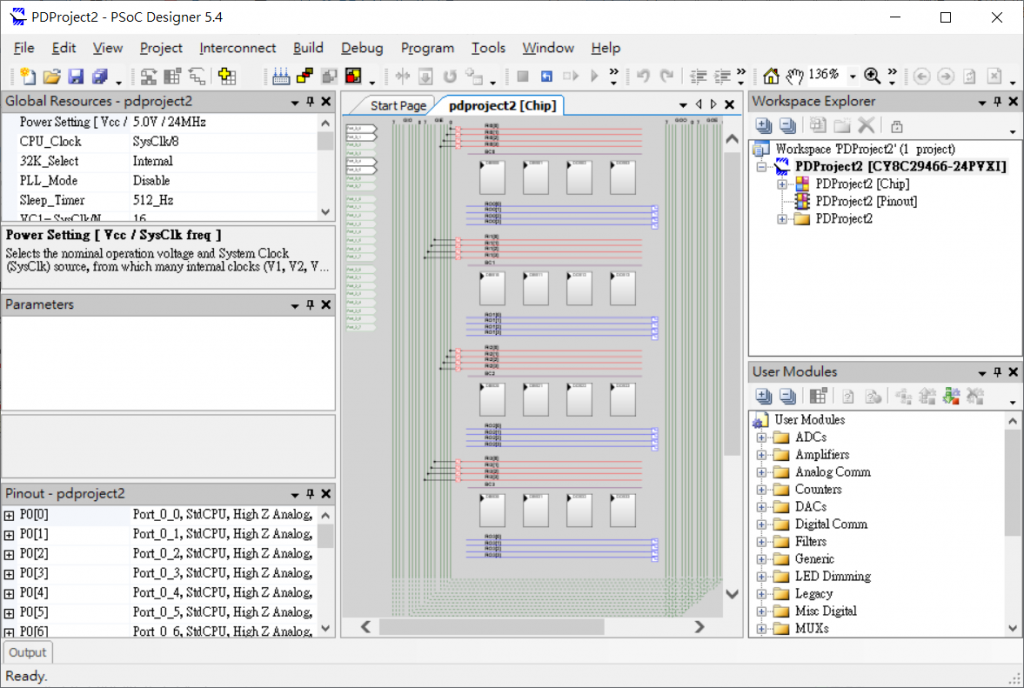Click the Generate Configuration Files icon
The width and height of the screenshot is (1024, 688).
pyautogui.click(x=281, y=76)
